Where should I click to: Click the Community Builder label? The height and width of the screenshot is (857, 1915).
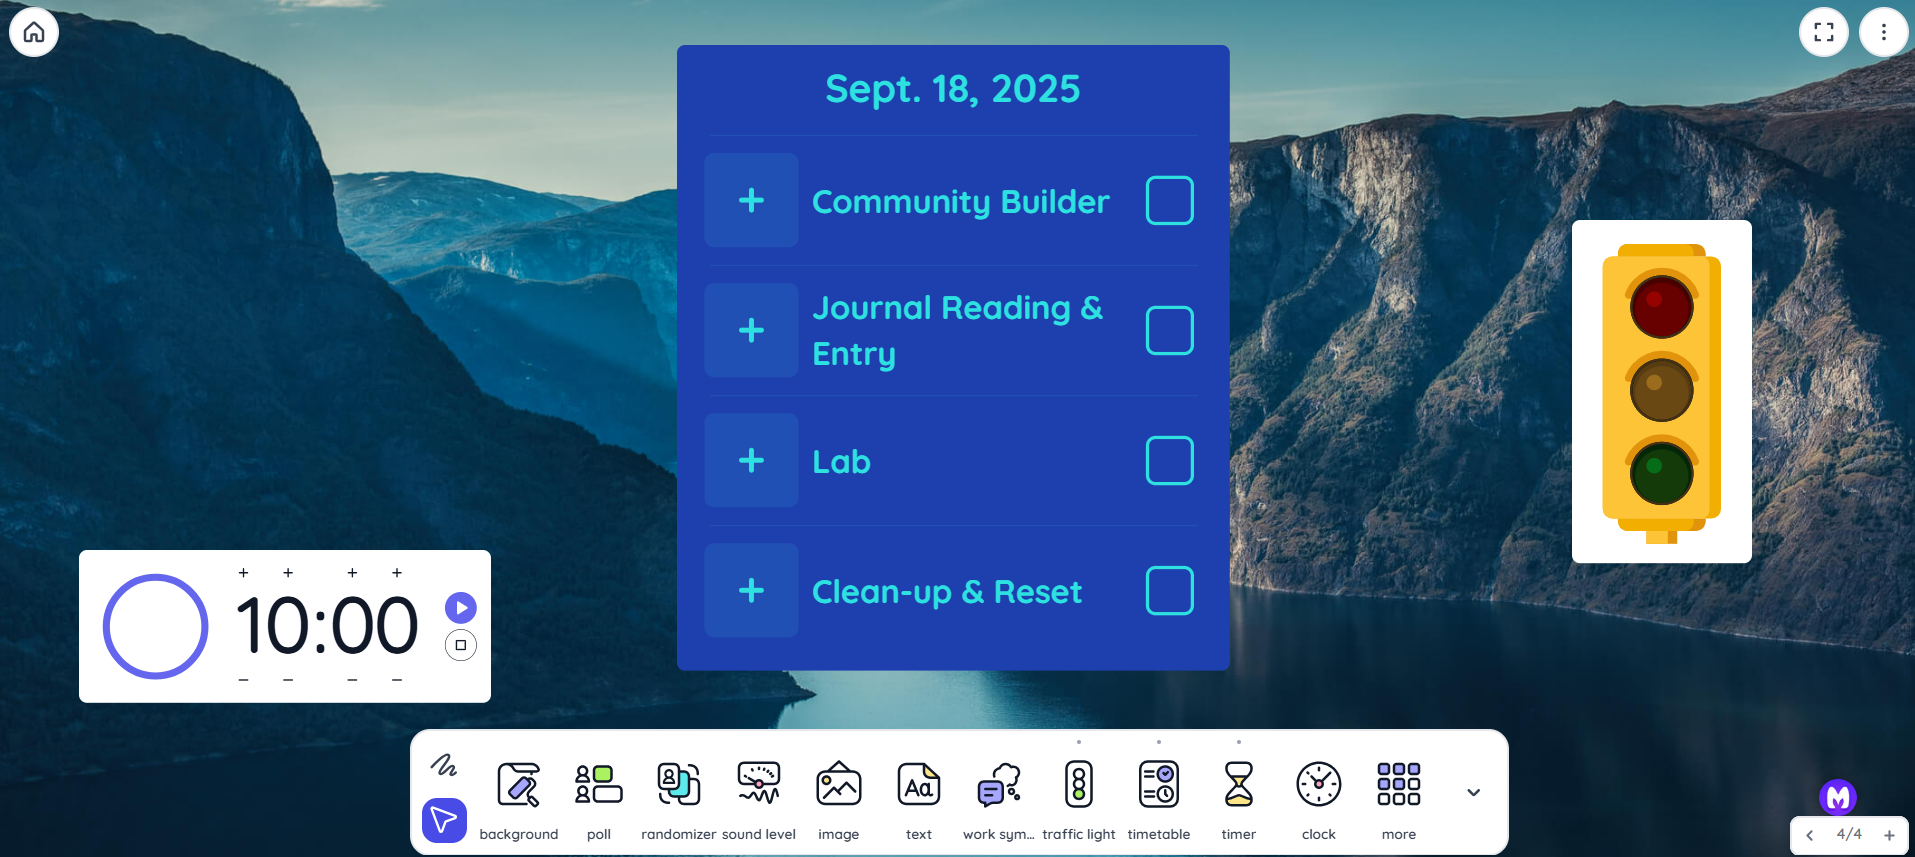click(961, 202)
